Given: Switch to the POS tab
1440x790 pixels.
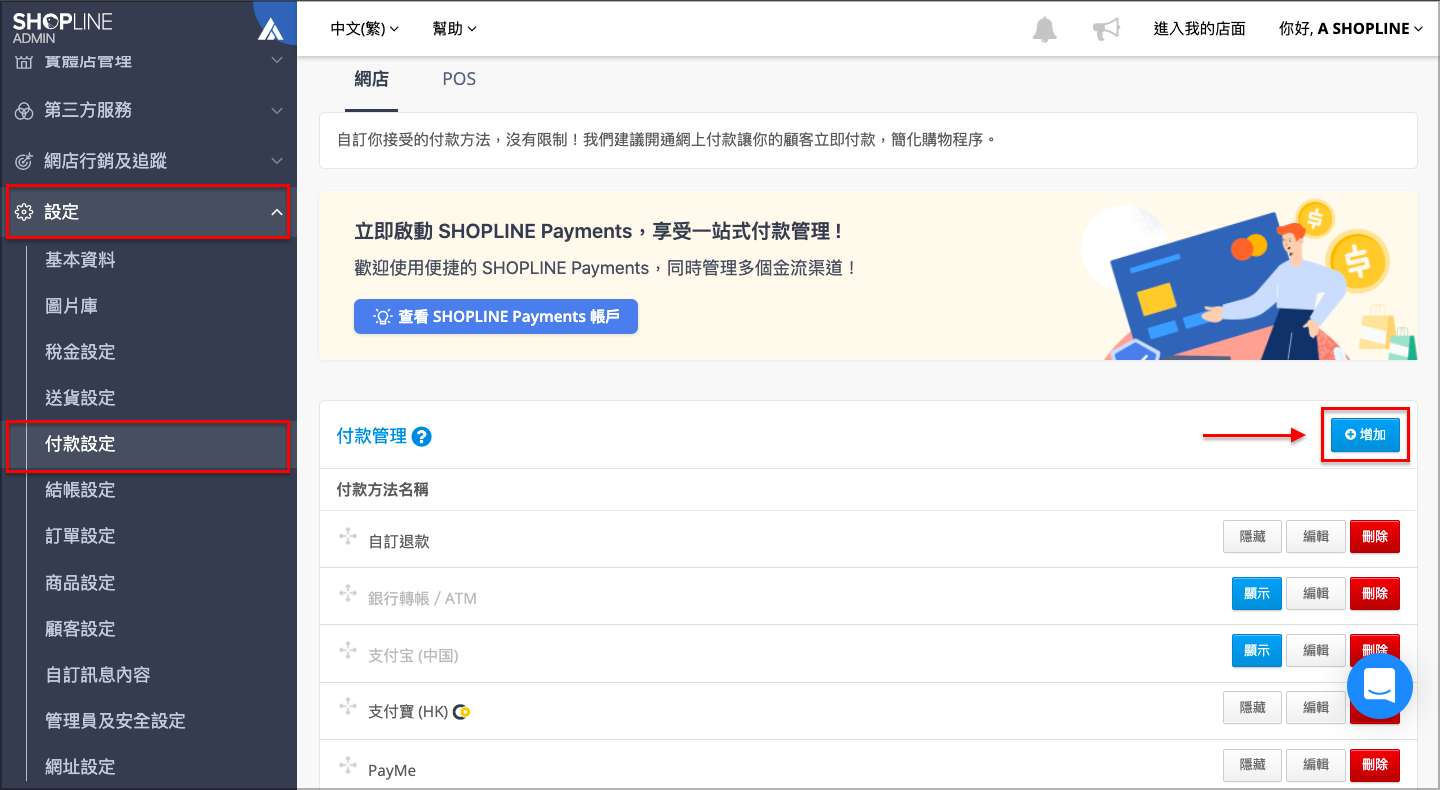Looking at the screenshot, I should click(x=459, y=79).
